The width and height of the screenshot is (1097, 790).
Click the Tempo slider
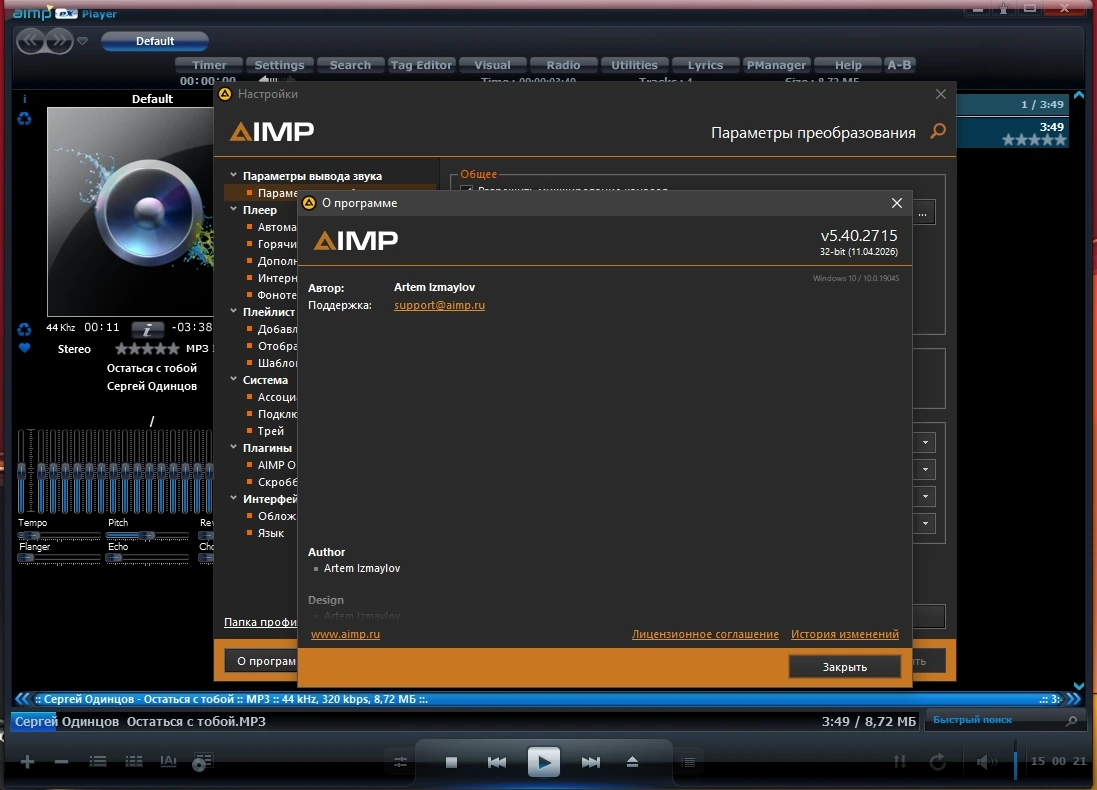59,535
